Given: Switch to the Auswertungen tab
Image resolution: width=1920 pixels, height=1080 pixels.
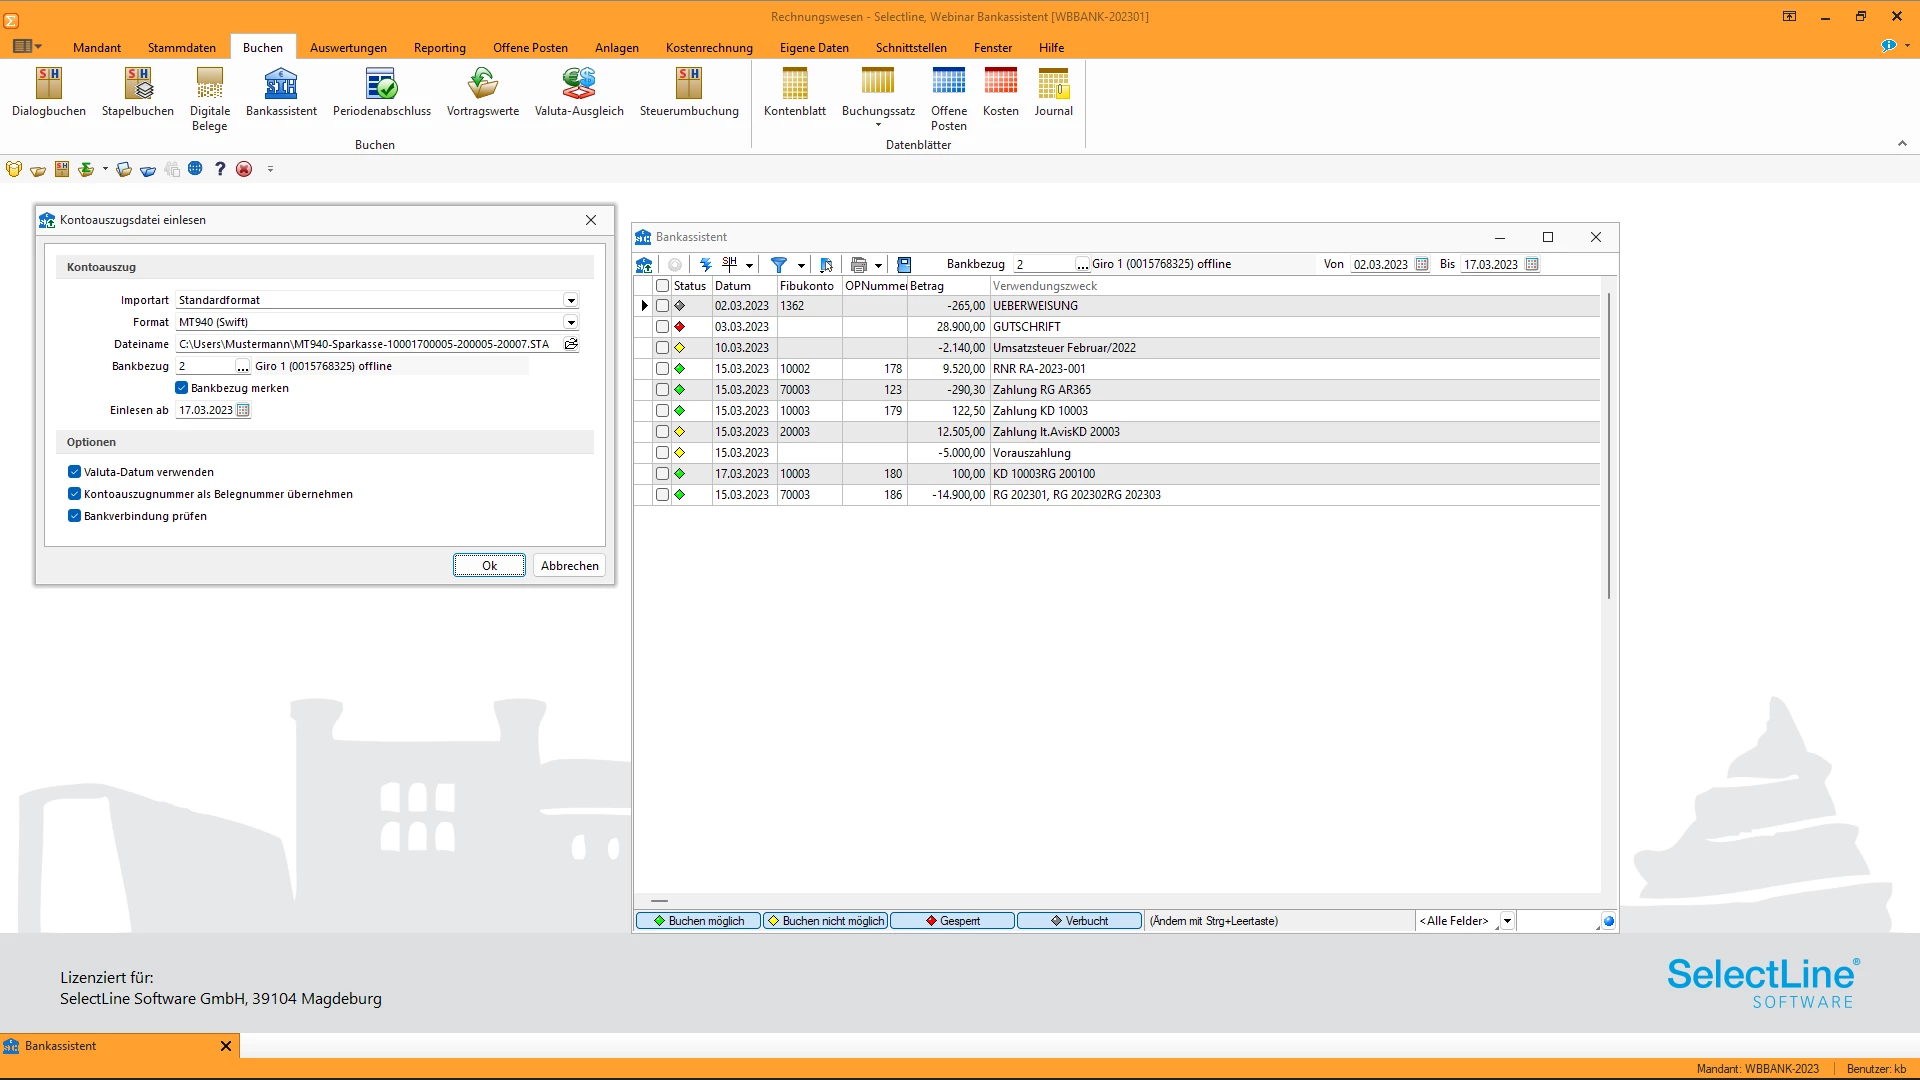Looking at the screenshot, I should [348, 48].
